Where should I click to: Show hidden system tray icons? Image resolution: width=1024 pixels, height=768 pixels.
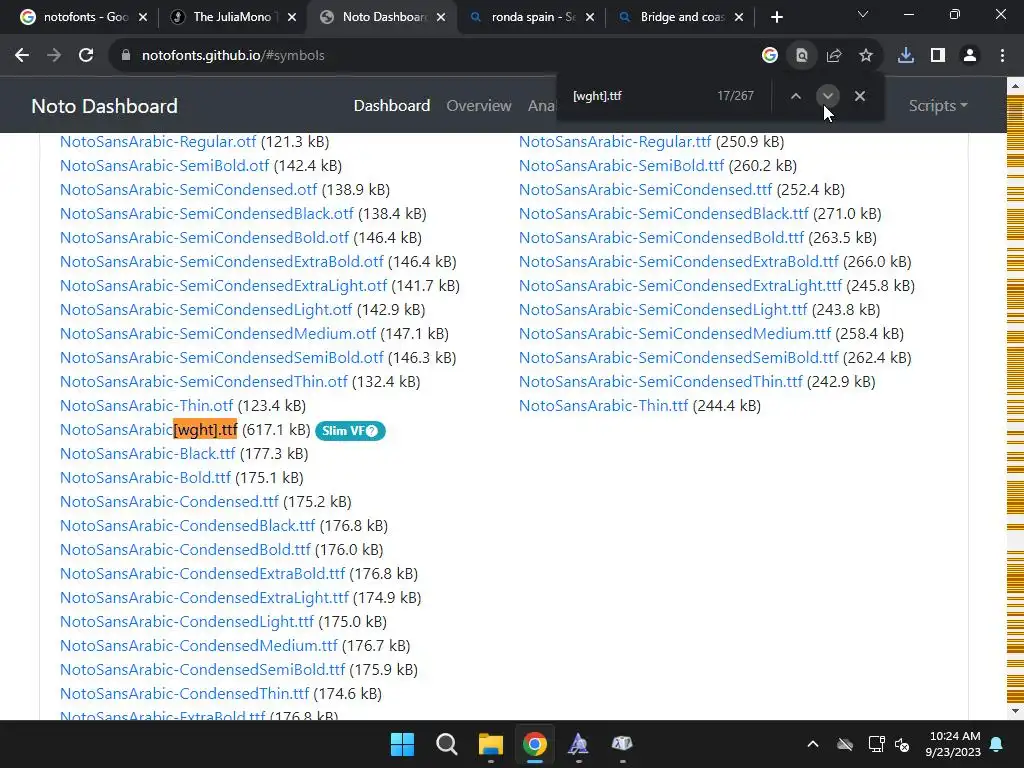(x=812, y=744)
